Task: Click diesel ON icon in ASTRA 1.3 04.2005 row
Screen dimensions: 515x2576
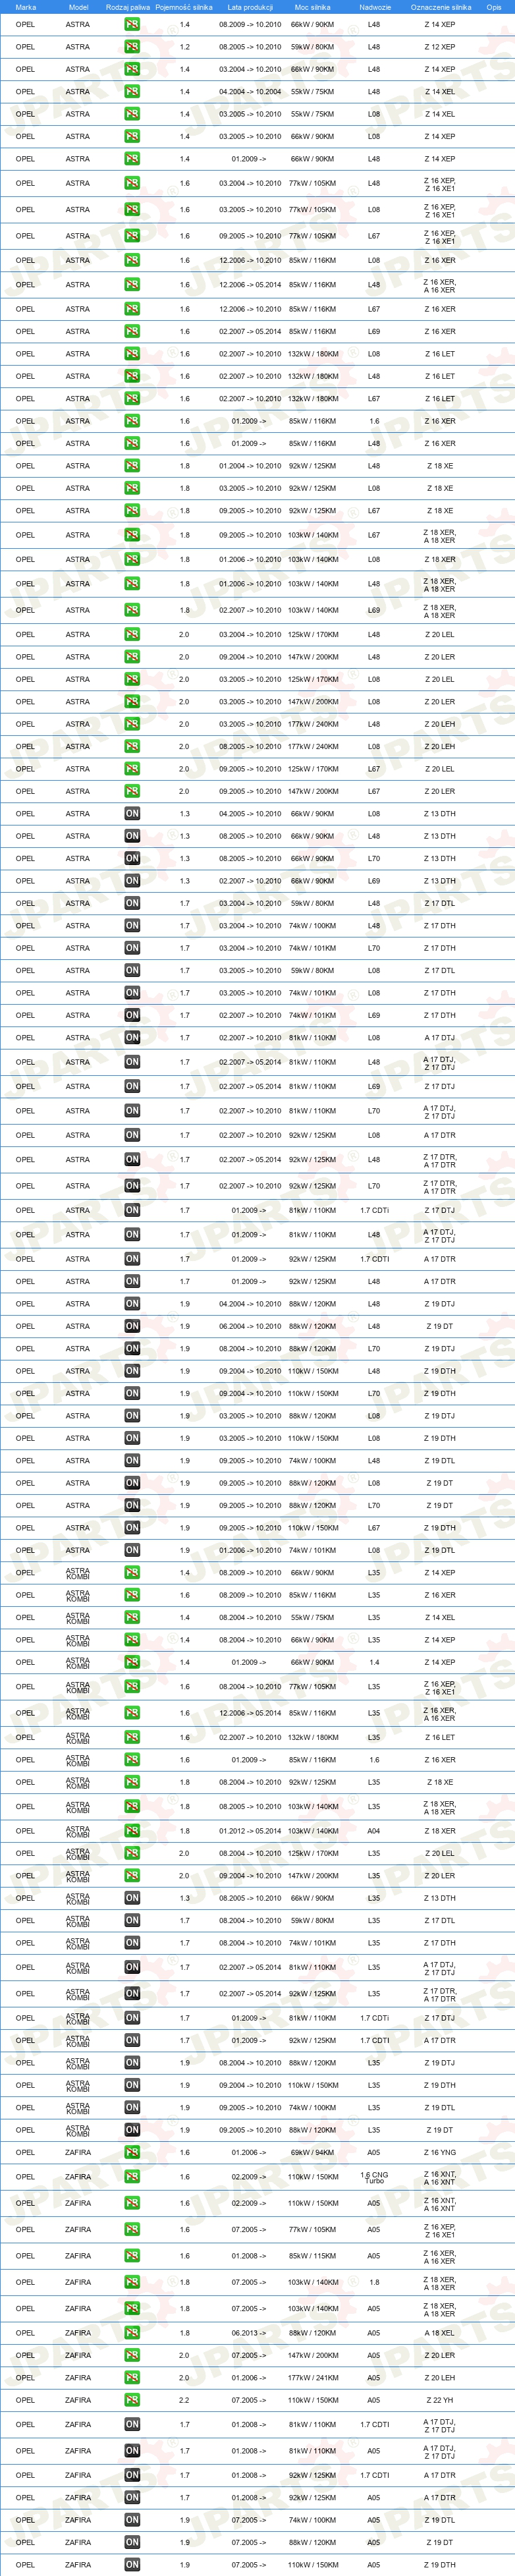Action: (132, 814)
